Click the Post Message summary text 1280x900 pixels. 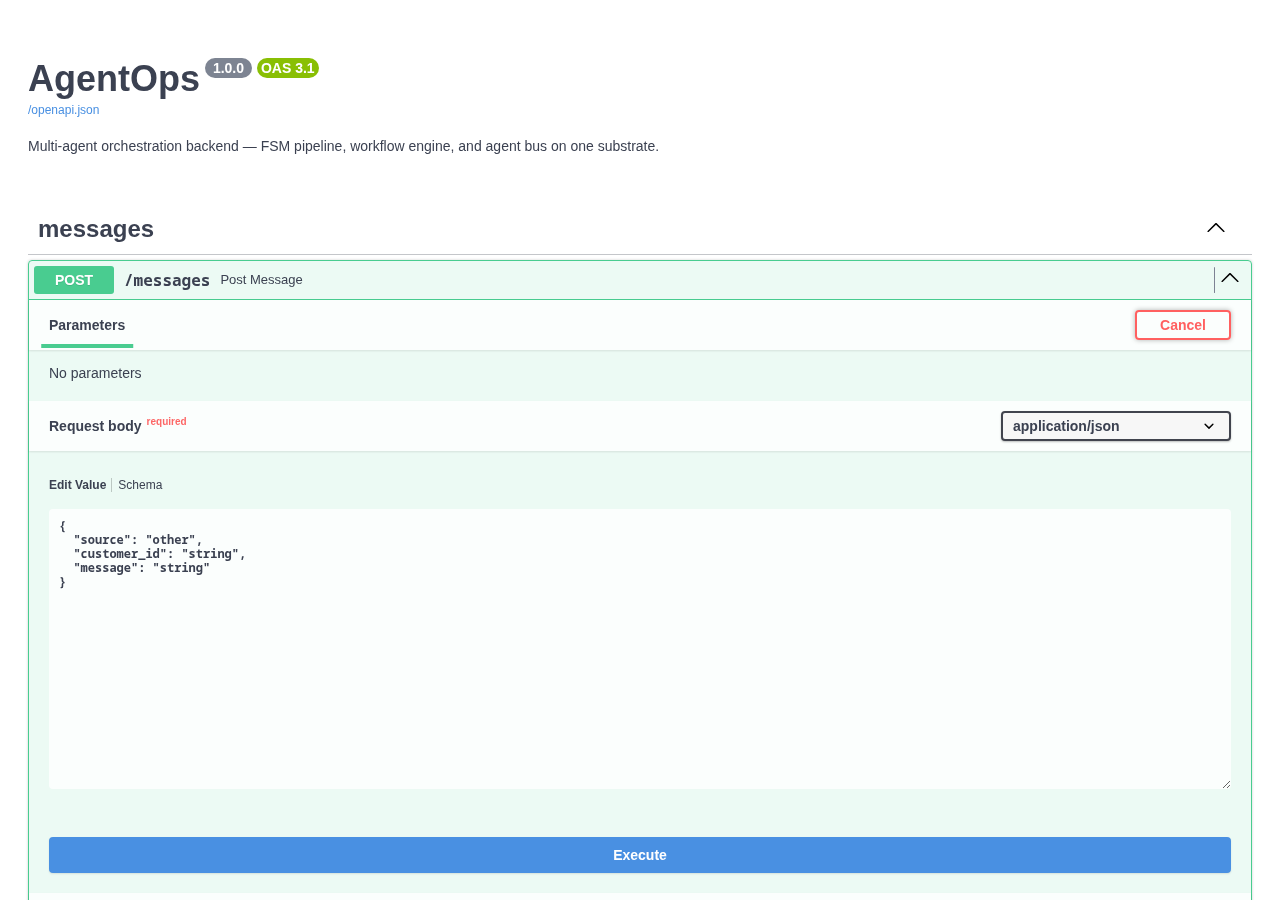(261, 280)
